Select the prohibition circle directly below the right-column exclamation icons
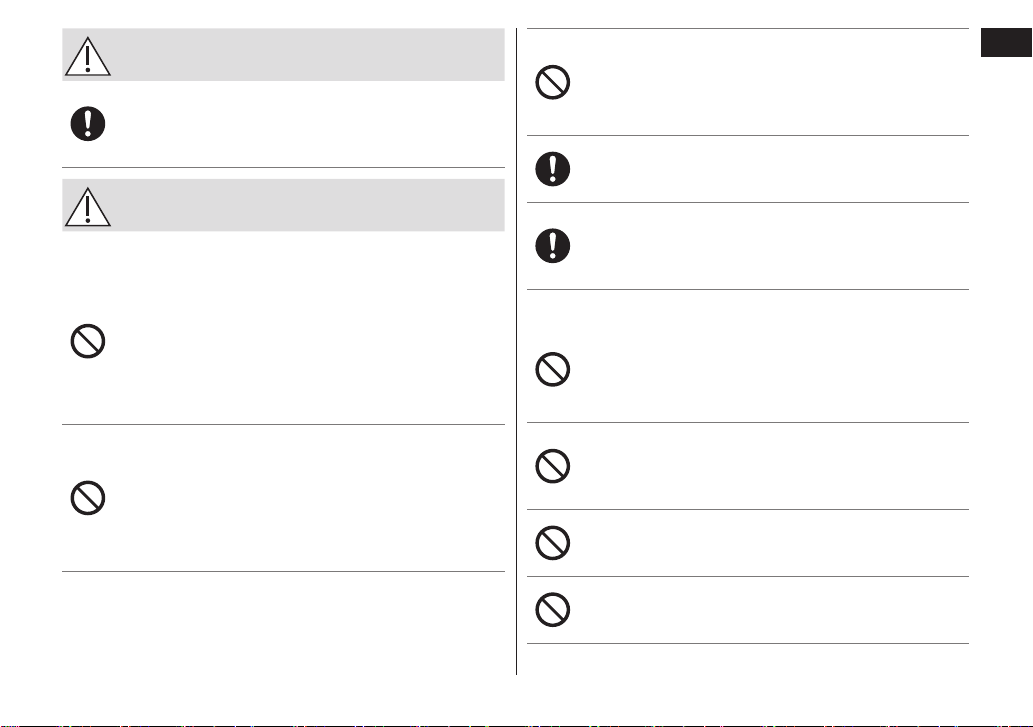Image resolution: width=1033 pixels, height=727 pixels. point(553,369)
